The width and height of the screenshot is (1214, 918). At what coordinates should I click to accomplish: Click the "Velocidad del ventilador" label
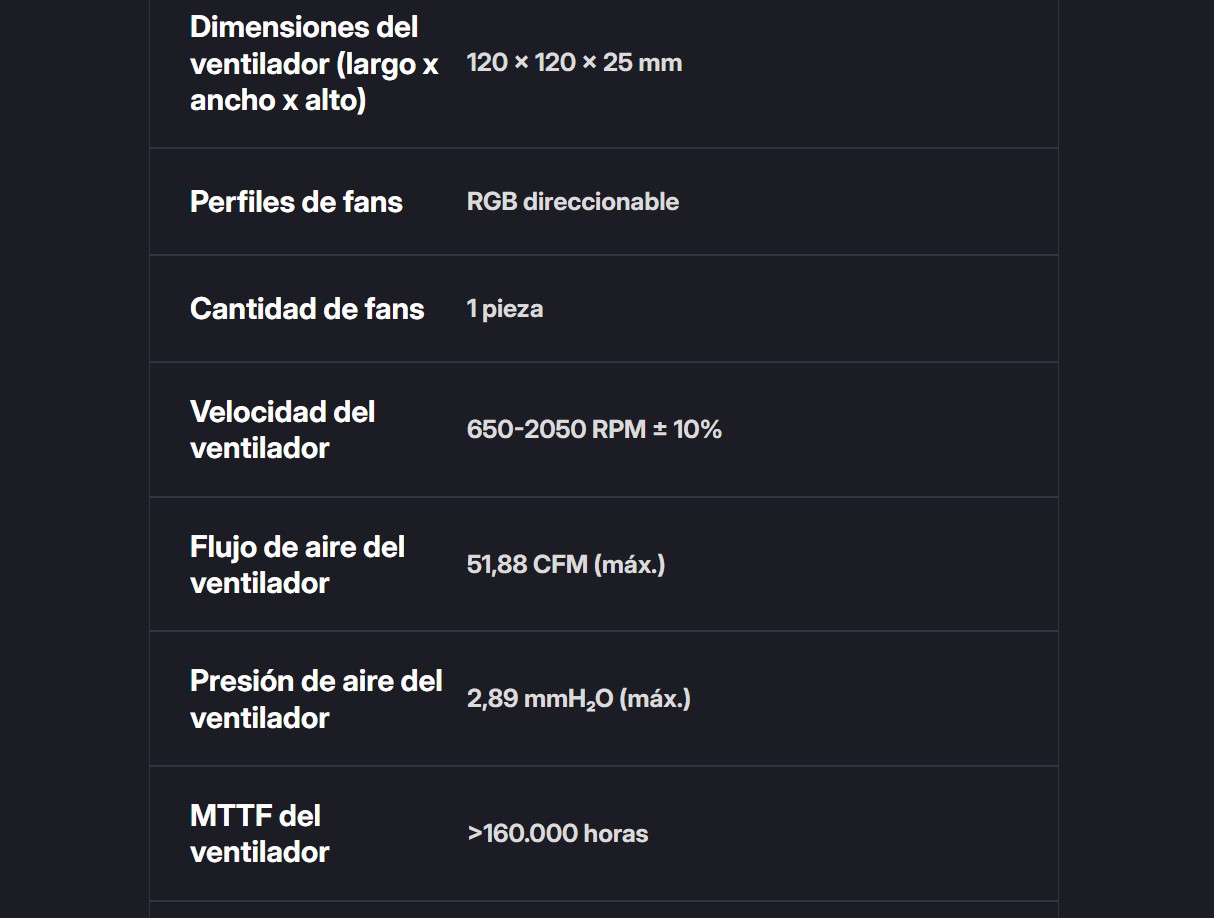[x=283, y=430]
